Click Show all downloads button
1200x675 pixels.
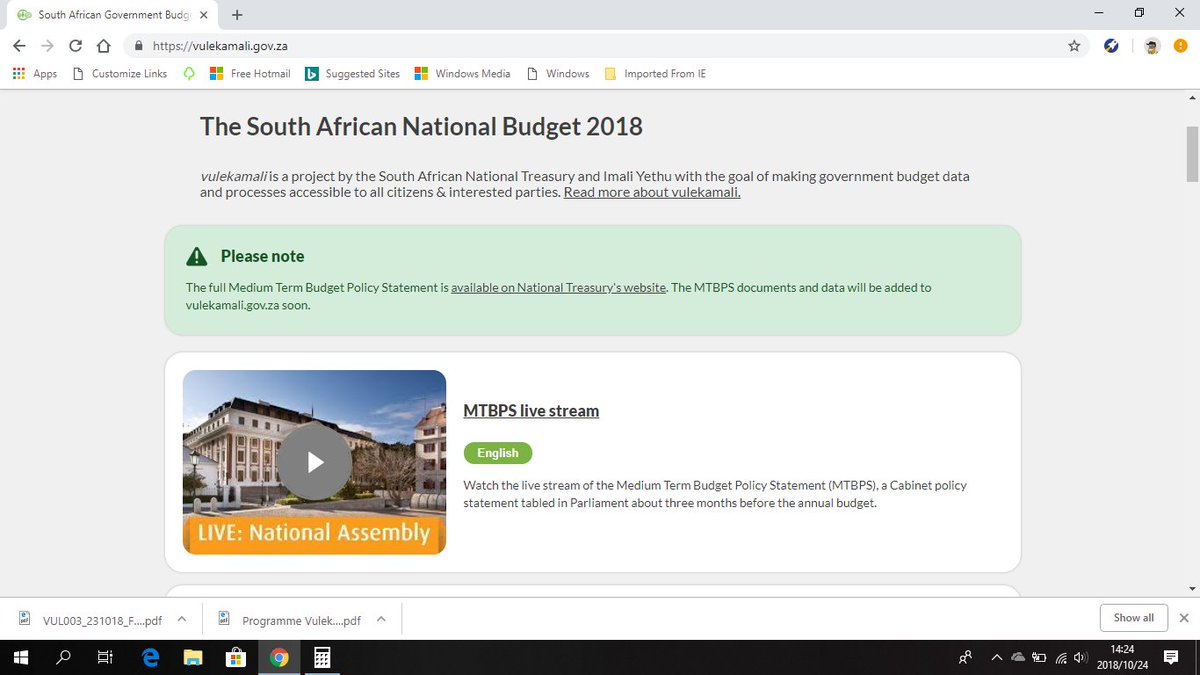pyautogui.click(x=1134, y=618)
